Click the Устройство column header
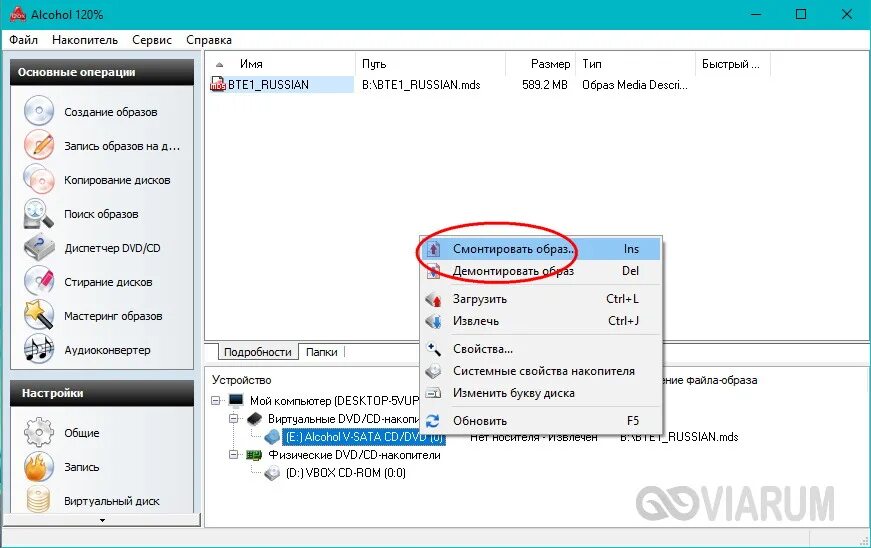The image size is (871, 548). 242,380
